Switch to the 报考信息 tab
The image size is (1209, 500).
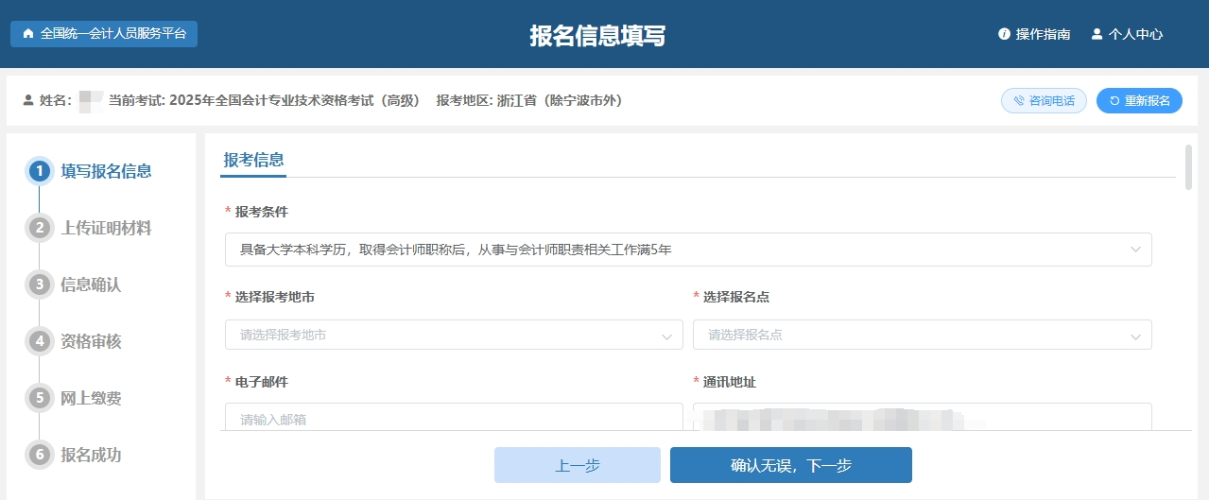coord(253,160)
